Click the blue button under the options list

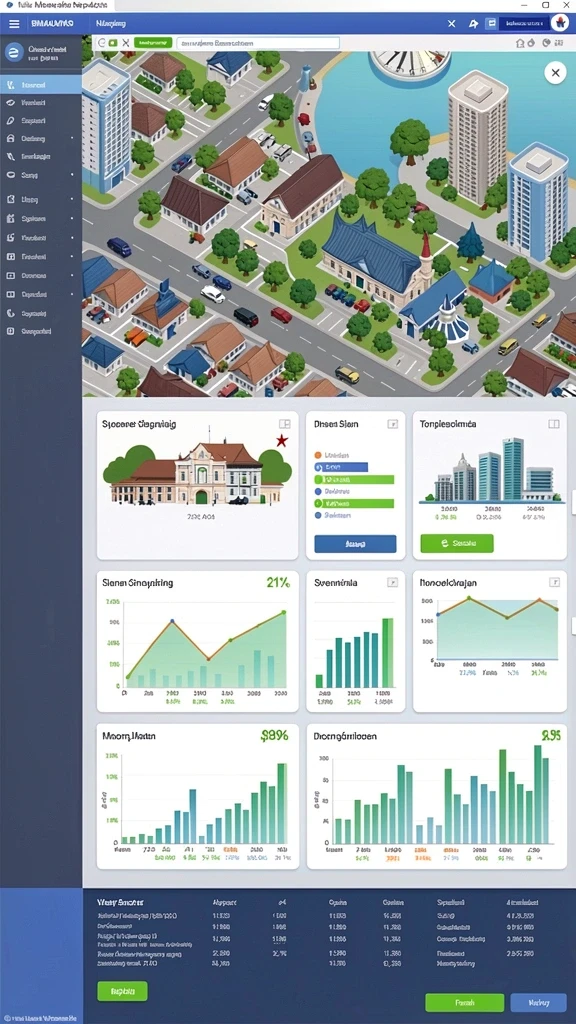click(355, 544)
